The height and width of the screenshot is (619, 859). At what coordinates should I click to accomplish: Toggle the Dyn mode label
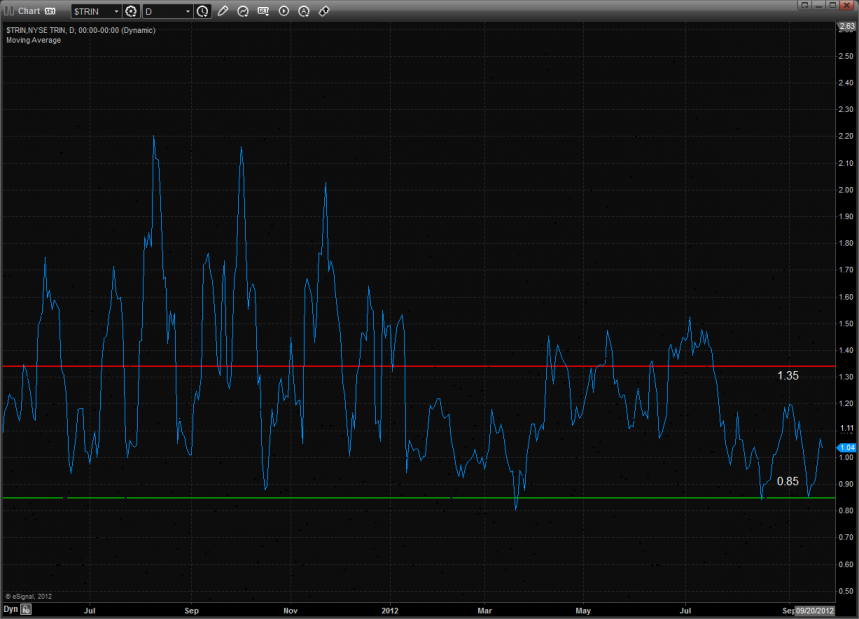[x=10, y=608]
